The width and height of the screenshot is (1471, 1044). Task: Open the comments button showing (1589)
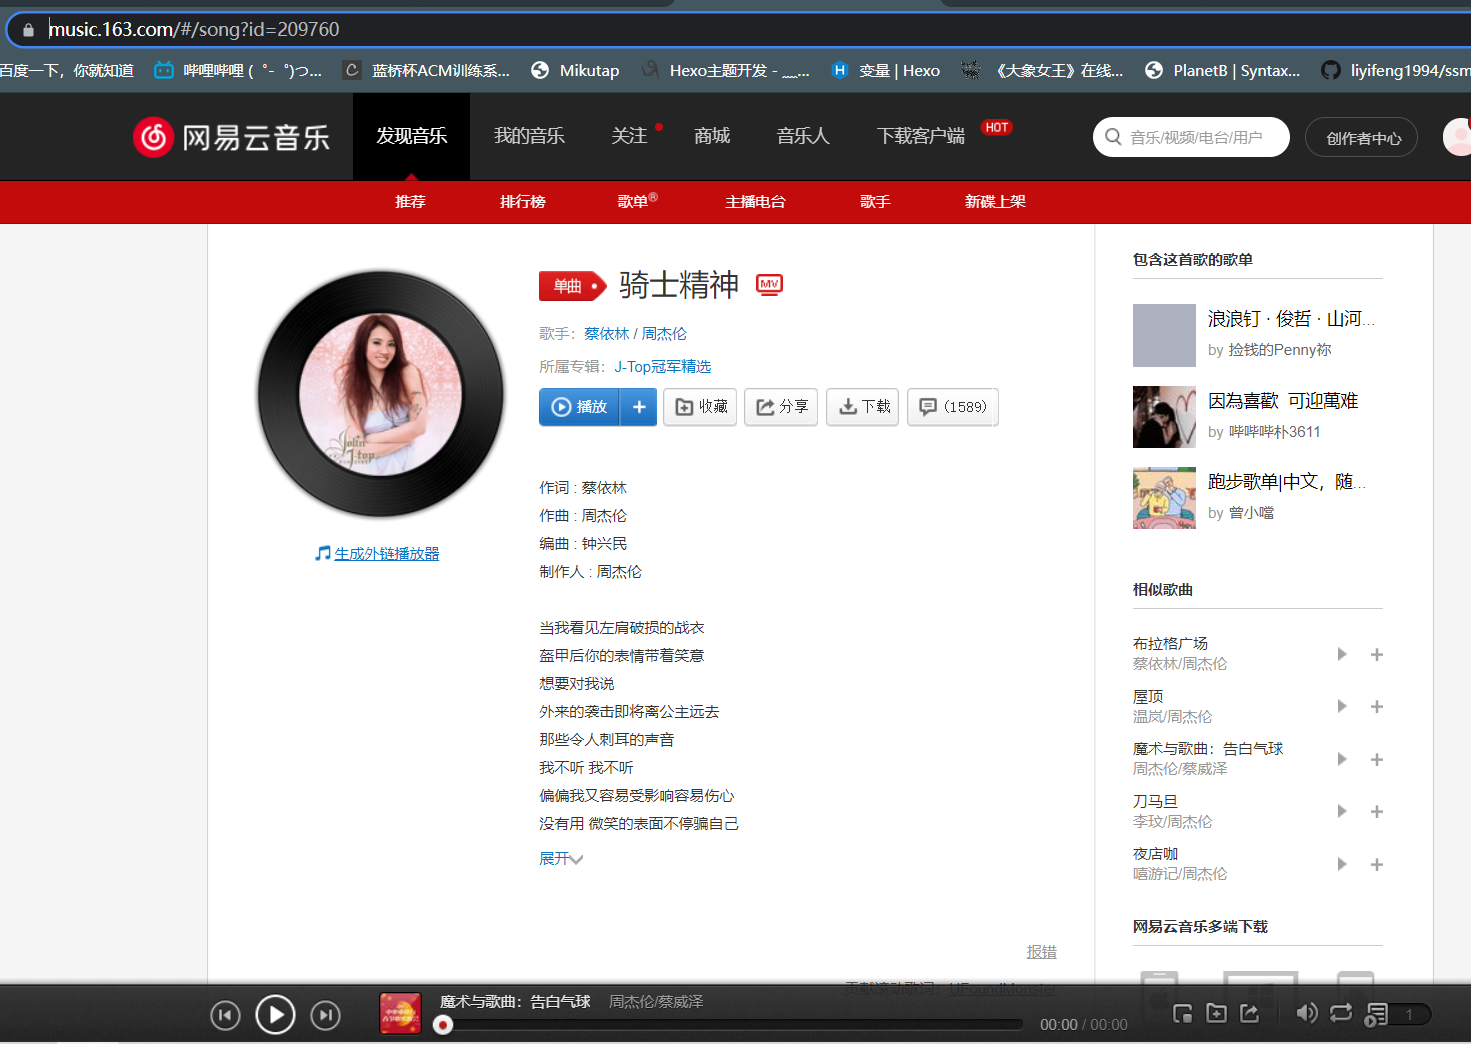pyautogui.click(x=953, y=407)
